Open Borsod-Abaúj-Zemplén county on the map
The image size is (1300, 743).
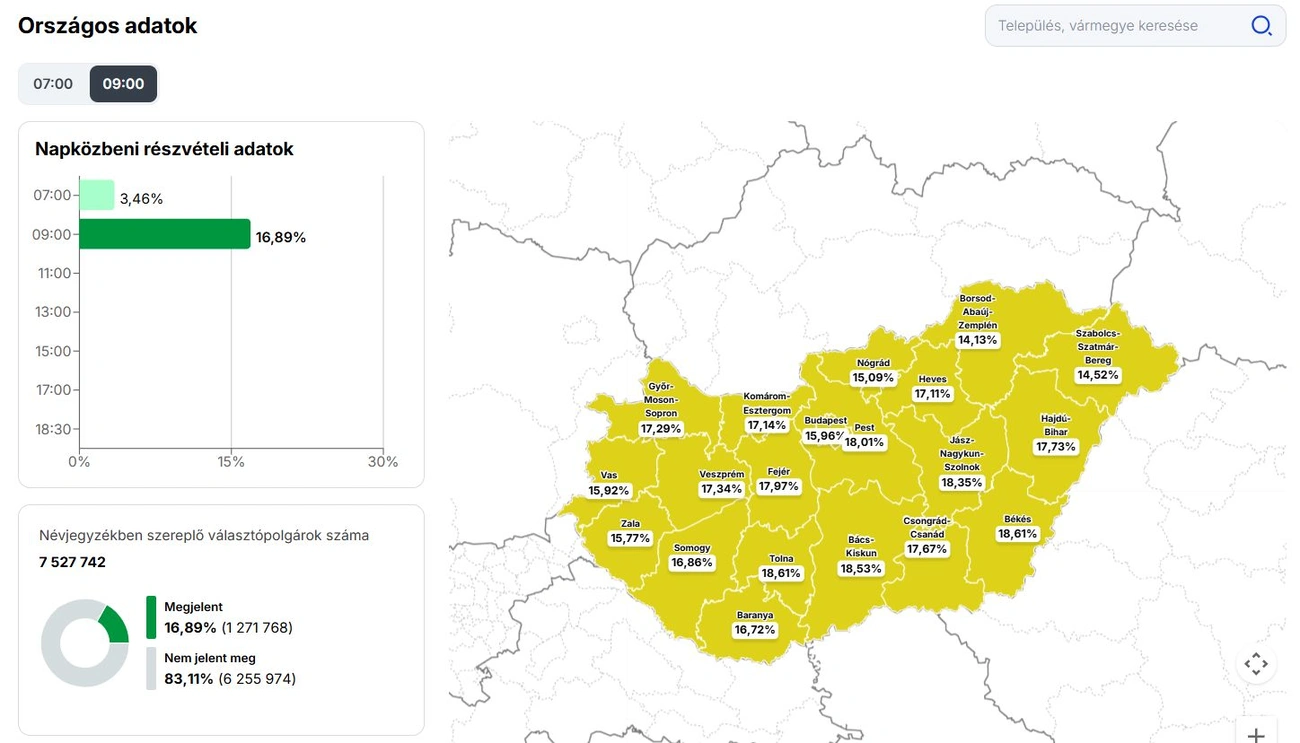point(977,320)
